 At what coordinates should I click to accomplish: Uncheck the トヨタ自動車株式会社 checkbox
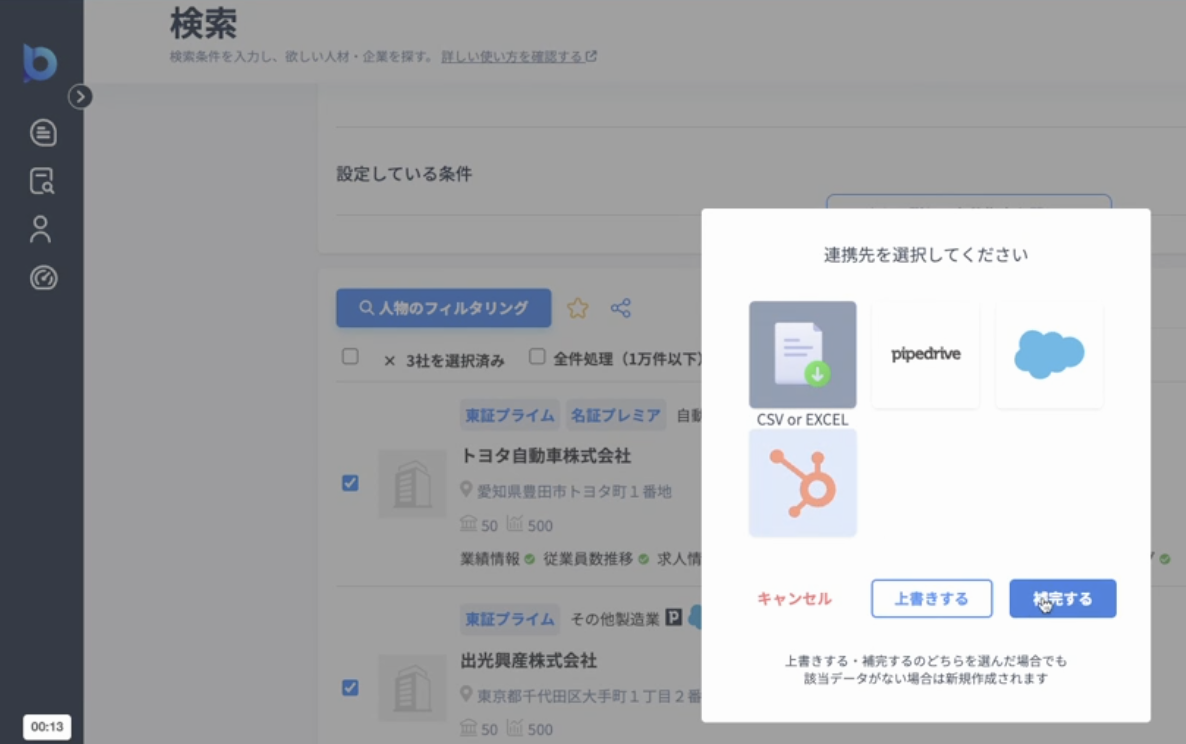350,482
